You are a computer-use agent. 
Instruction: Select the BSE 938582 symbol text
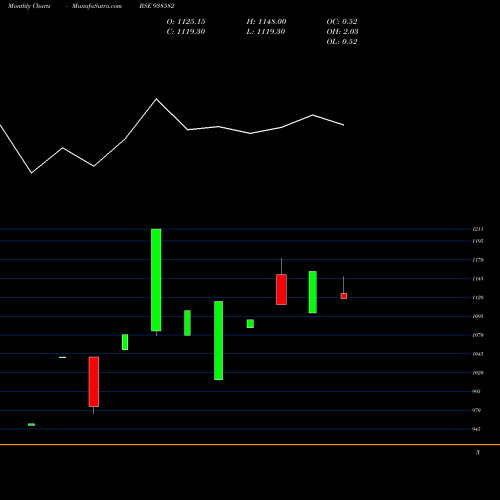point(157,6)
